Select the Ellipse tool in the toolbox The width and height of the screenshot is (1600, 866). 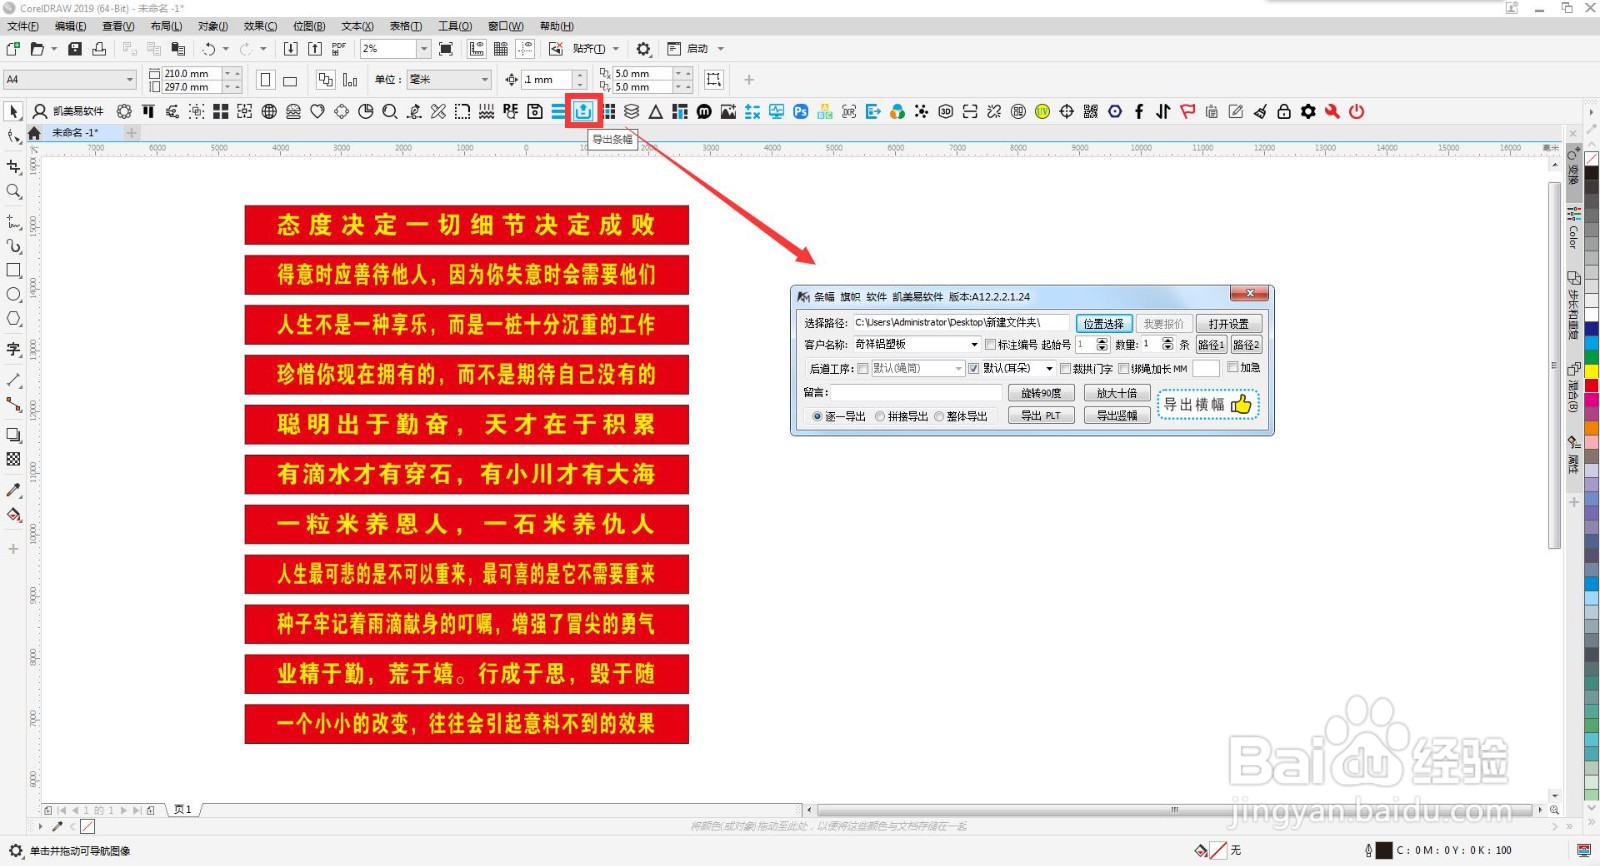tap(14, 295)
